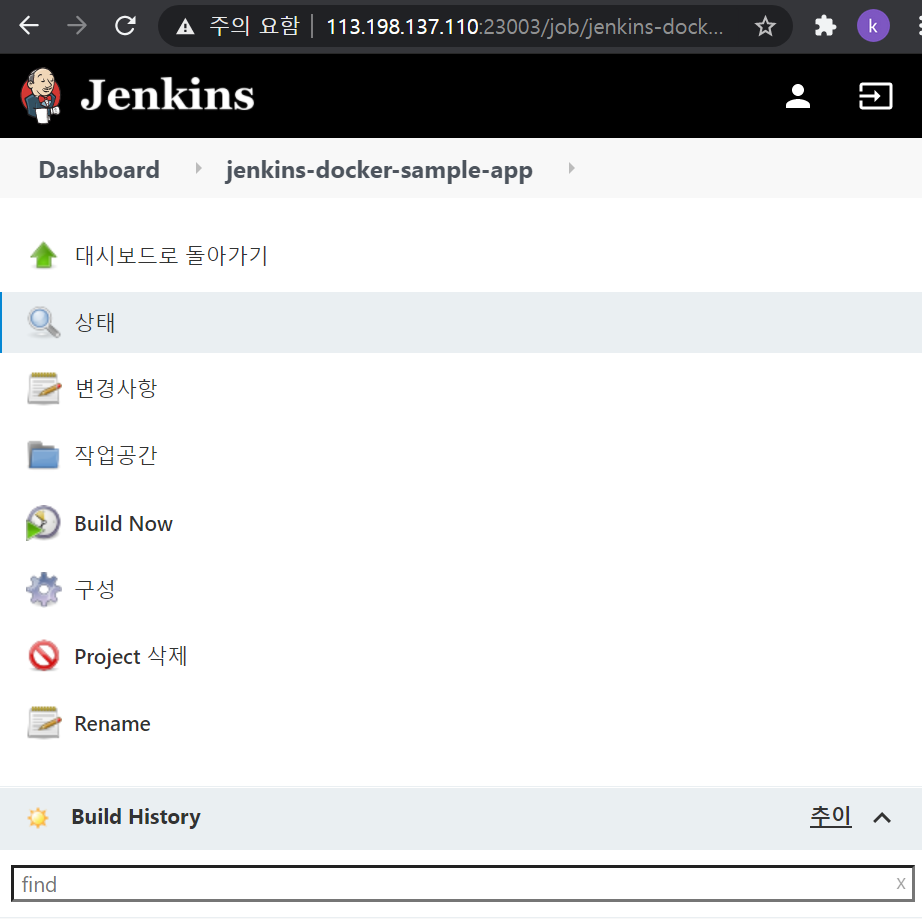Click the not-secure warning triangle
The width and height of the screenshot is (922, 919).
pos(185,26)
